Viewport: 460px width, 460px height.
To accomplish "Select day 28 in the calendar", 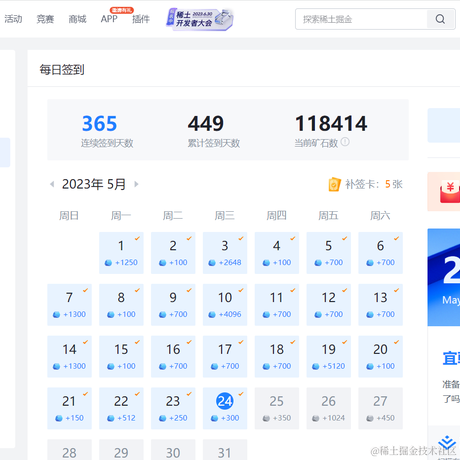I will tap(69, 450).
